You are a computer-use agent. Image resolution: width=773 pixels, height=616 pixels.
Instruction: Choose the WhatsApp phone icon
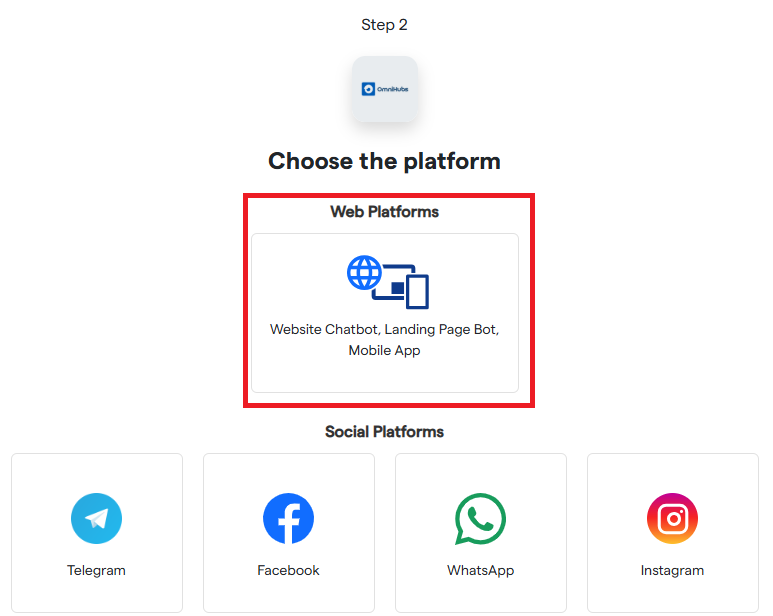point(480,519)
